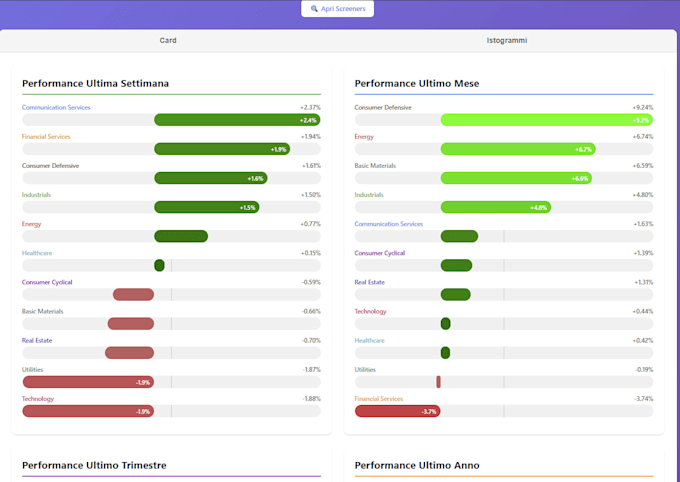This screenshot has width=680, height=482.
Task: Select Basic Materials in Ultimo Mese
Action: coord(375,165)
